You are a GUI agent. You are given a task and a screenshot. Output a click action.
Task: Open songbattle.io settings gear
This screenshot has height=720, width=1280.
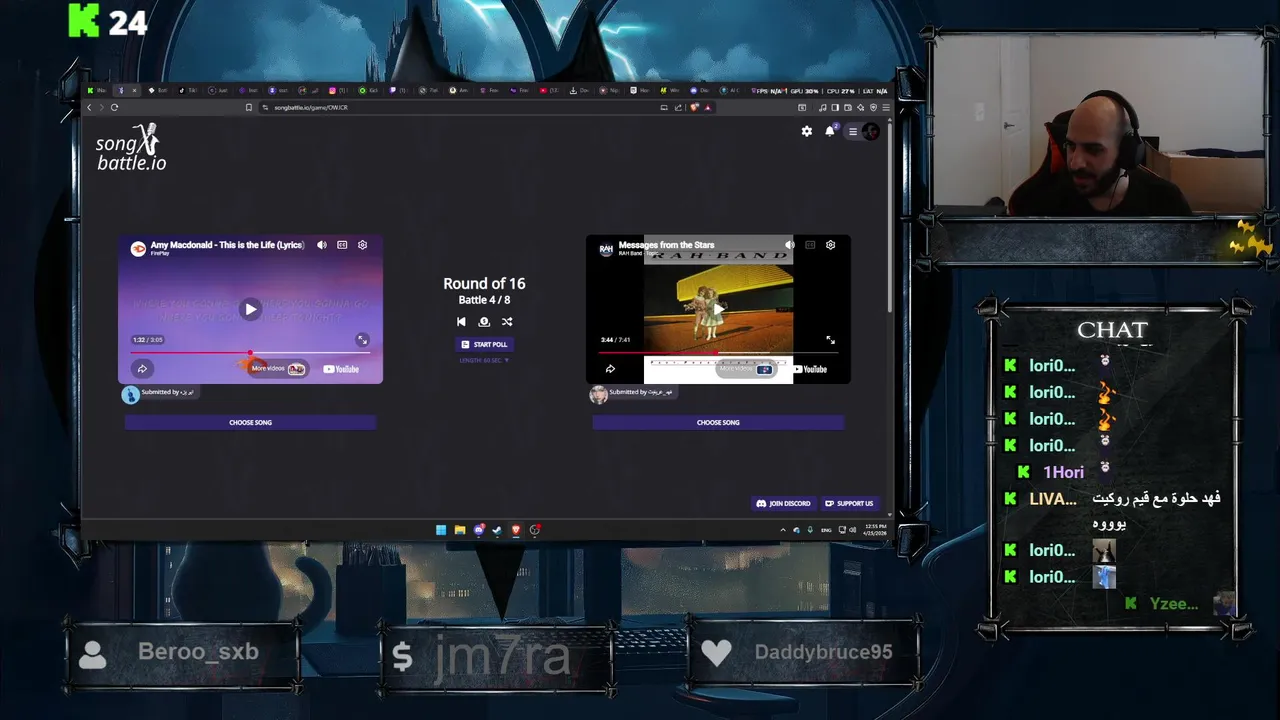tap(807, 131)
